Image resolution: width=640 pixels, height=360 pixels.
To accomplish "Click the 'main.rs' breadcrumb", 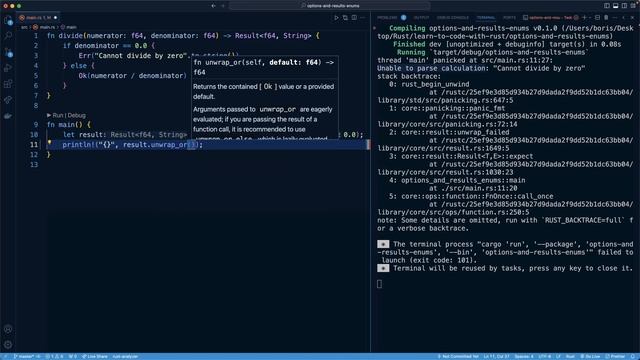I will point(47,27).
